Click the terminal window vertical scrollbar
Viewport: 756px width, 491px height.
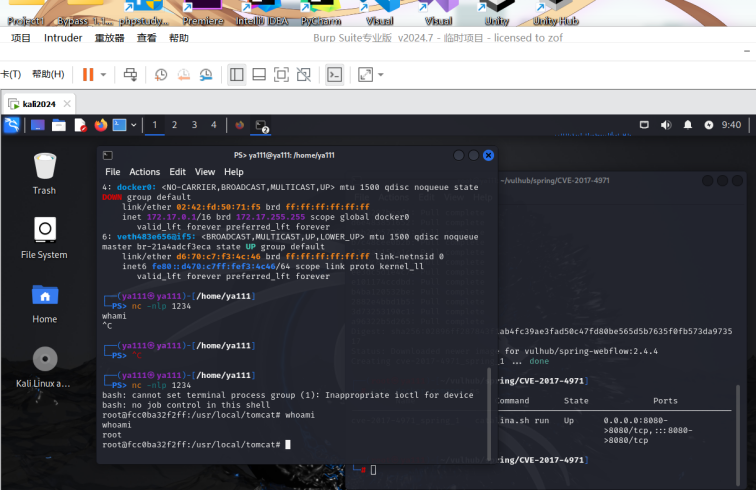489,400
